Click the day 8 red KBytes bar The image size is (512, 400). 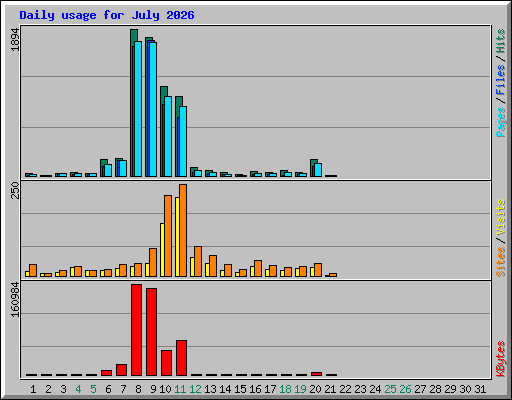tap(136, 330)
